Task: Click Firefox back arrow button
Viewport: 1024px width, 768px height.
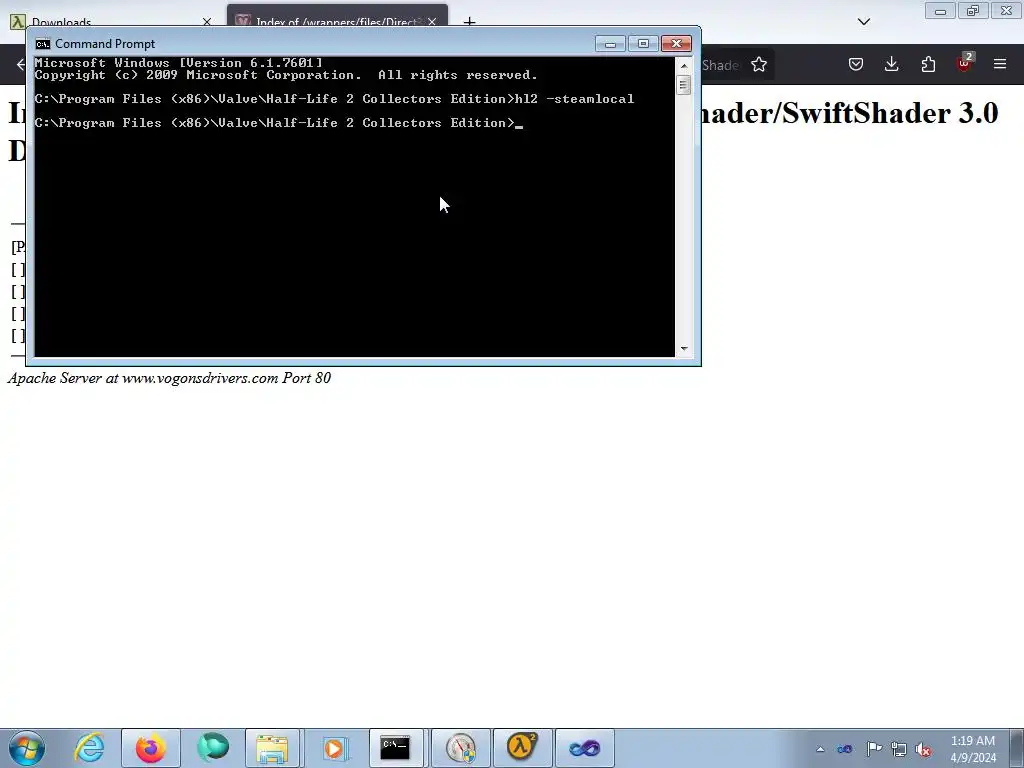Action: [x=20, y=64]
